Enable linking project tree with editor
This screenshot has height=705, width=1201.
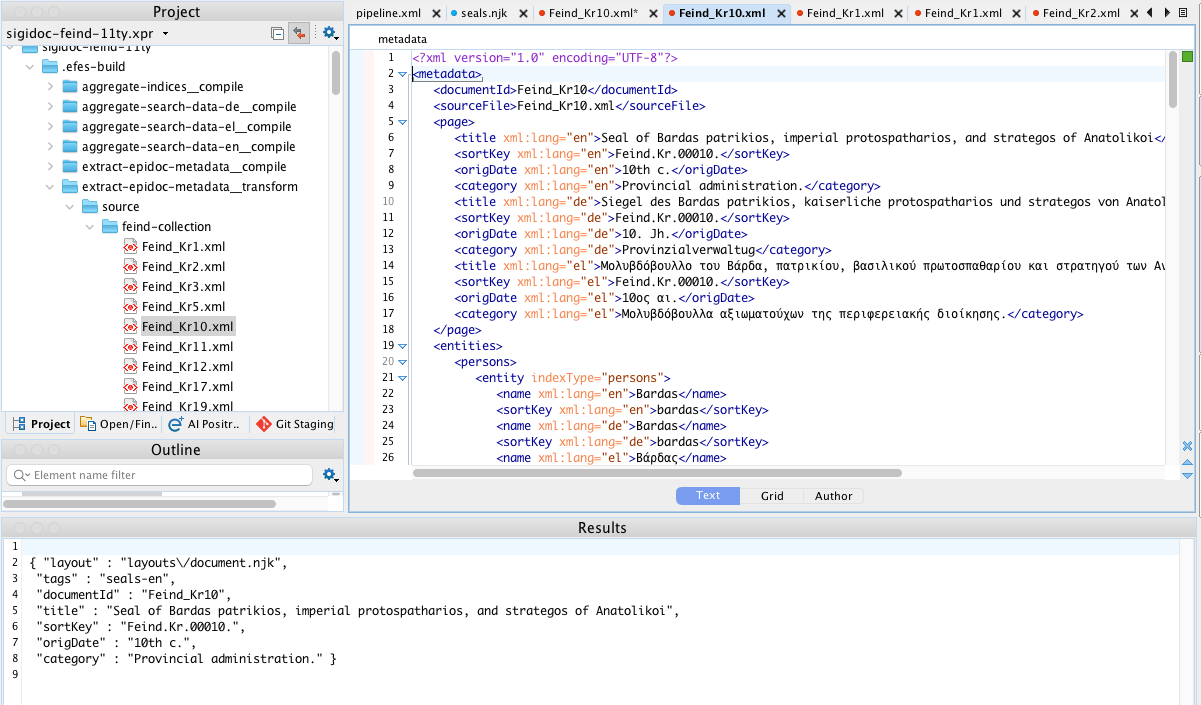click(x=299, y=32)
